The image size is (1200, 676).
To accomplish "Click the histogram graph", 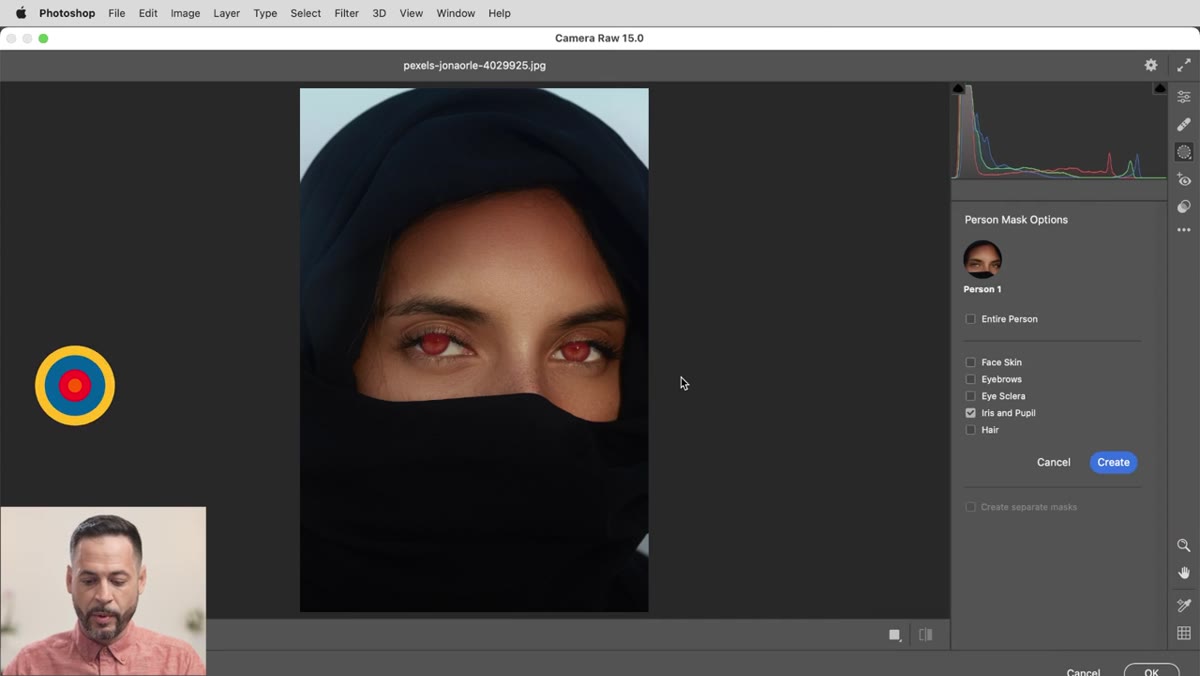I will point(1059,132).
